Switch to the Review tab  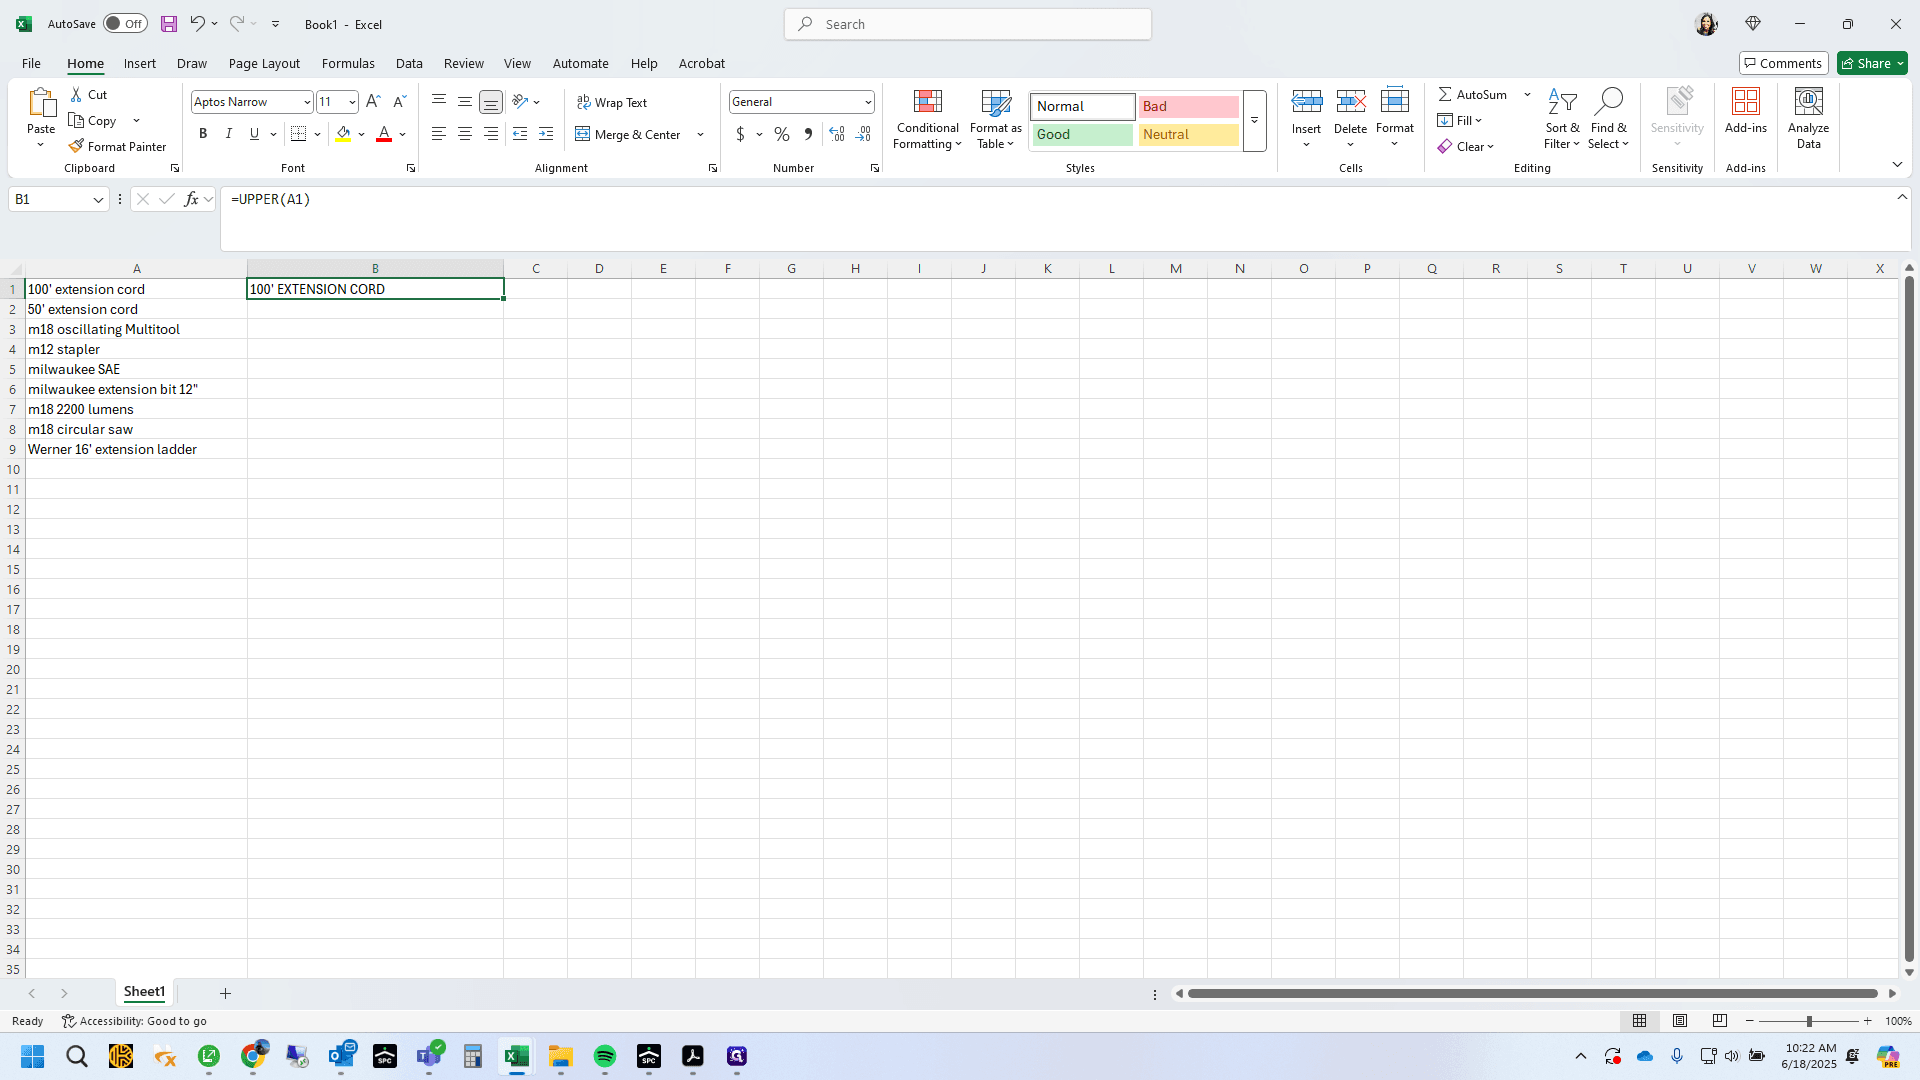[x=464, y=63]
